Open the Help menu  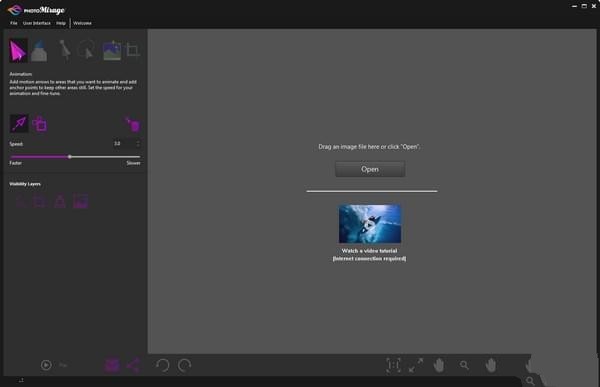[x=61, y=23]
